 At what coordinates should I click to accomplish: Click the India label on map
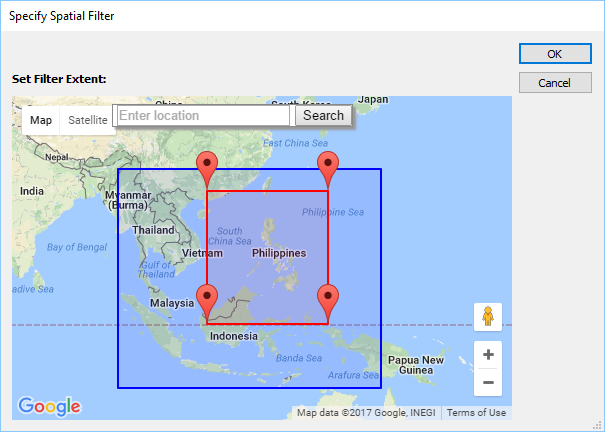click(x=32, y=191)
